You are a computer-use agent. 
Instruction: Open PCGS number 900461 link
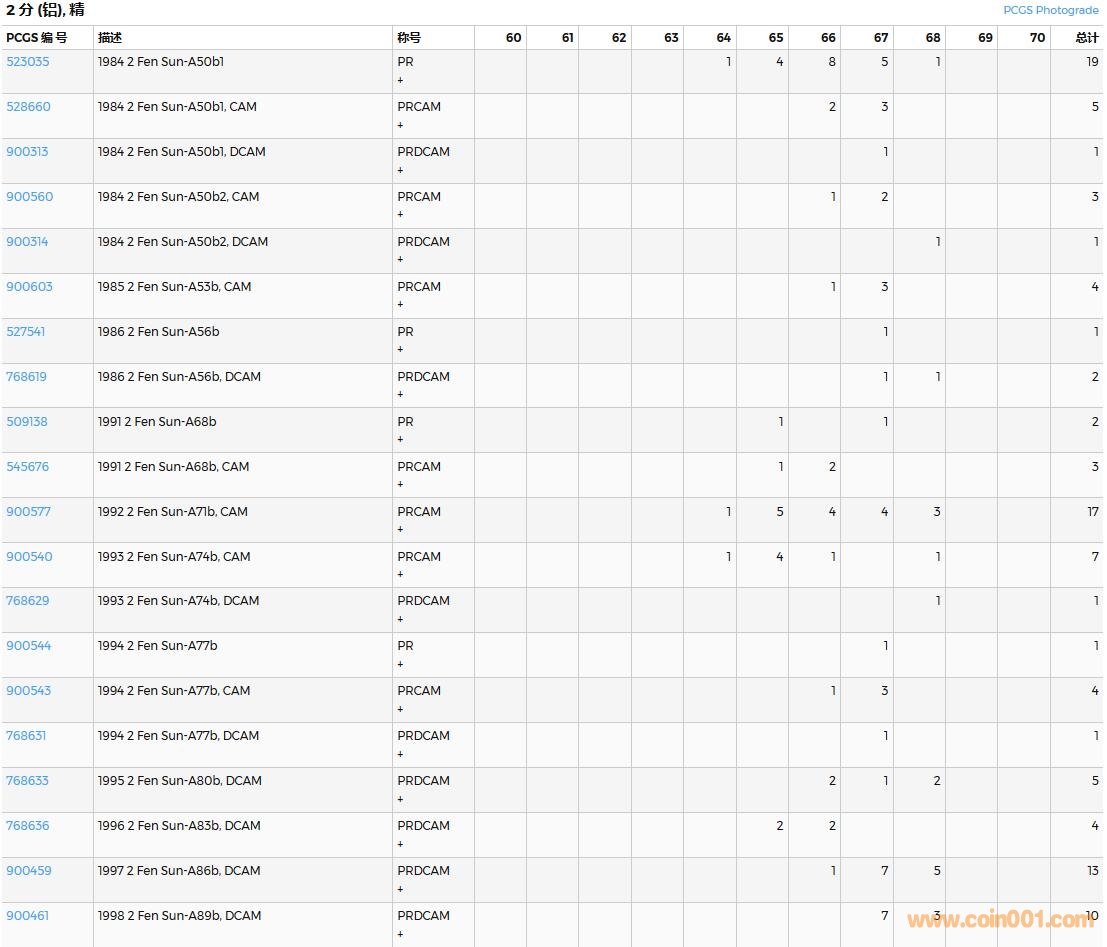pyautogui.click(x=27, y=916)
